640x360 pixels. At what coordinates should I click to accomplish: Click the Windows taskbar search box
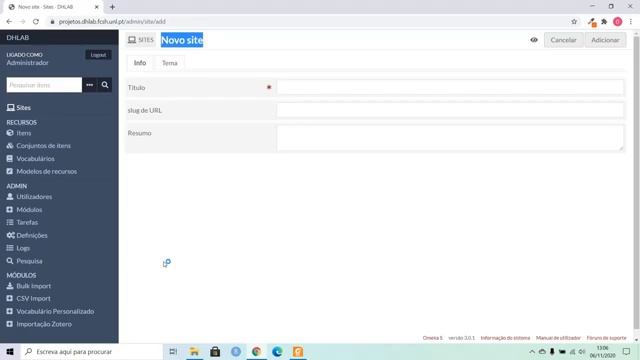92,351
